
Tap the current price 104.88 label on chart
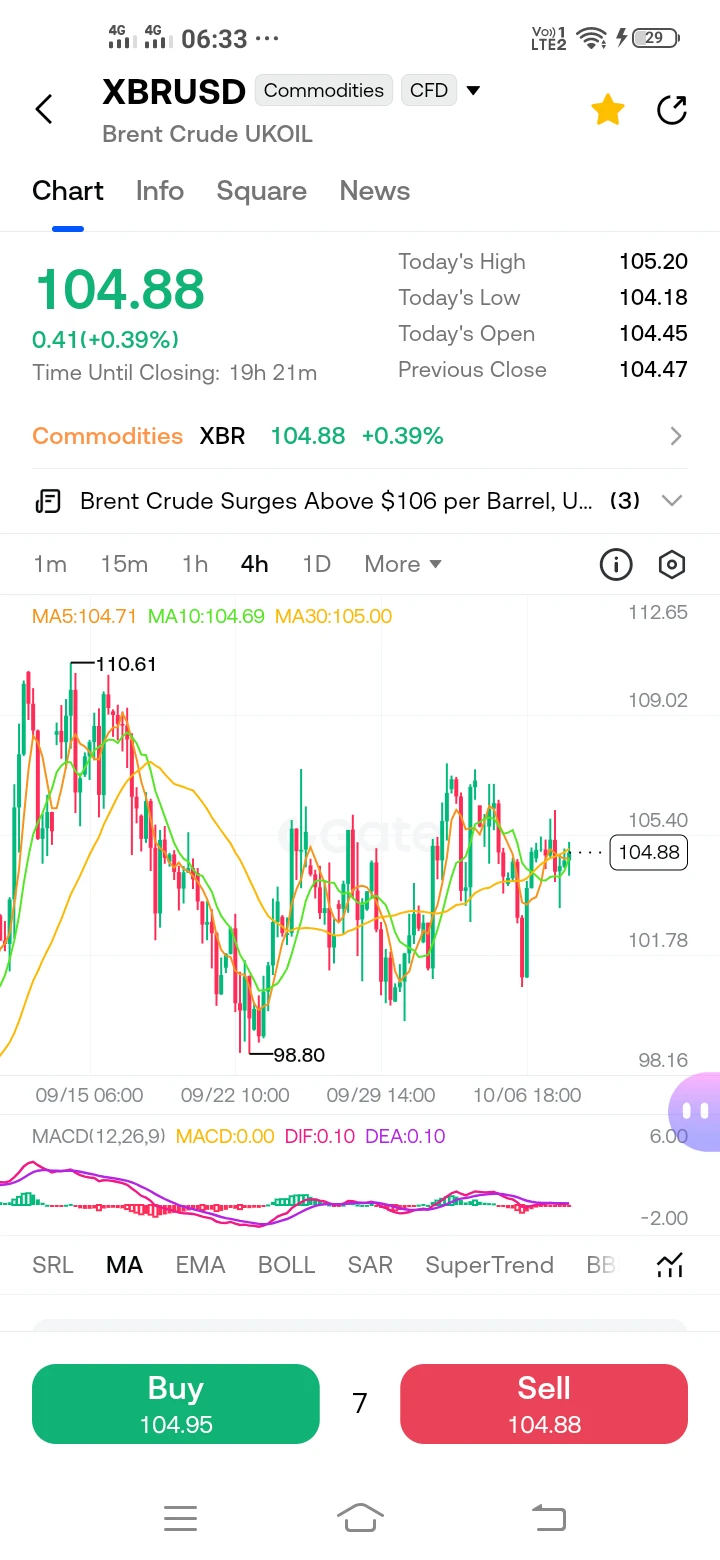(x=649, y=852)
